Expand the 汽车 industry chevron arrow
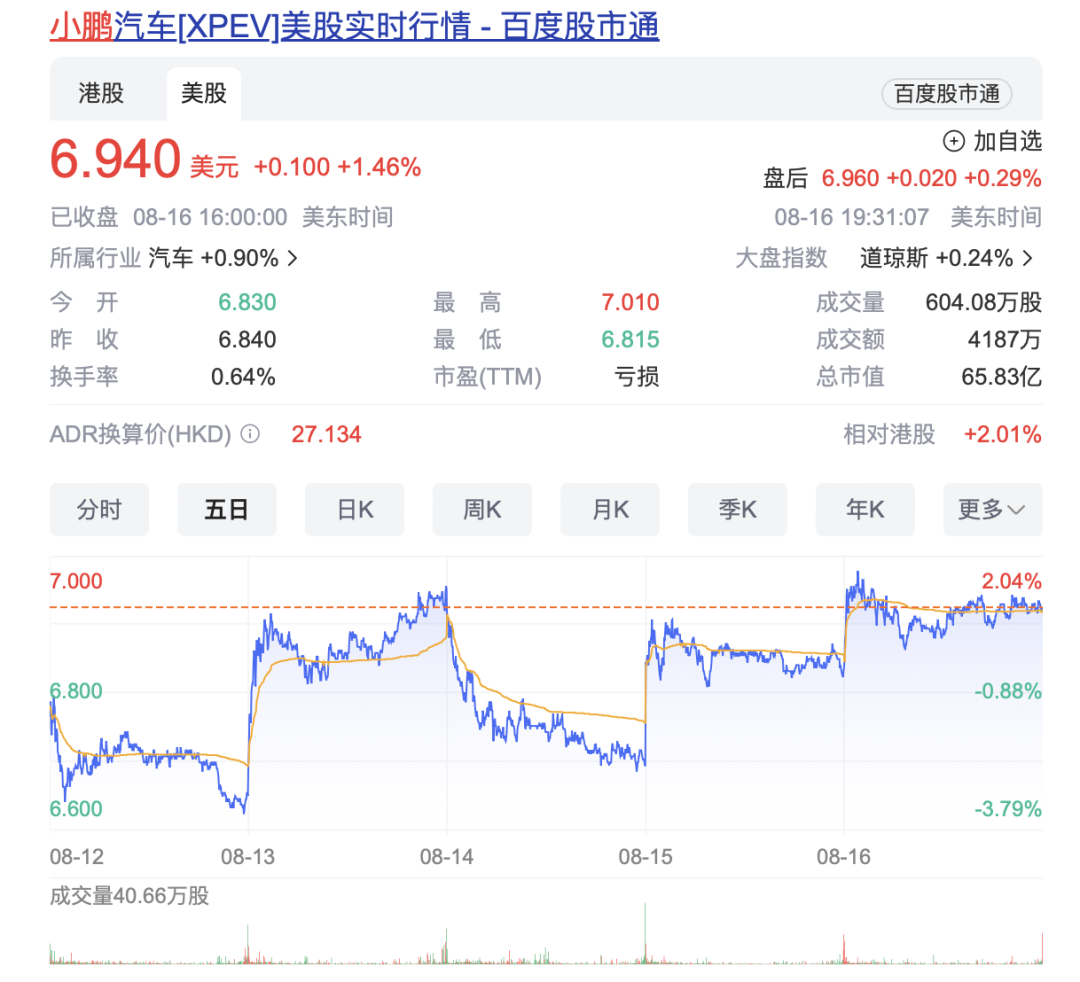Screen dimensions: 1080x982 (293, 259)
